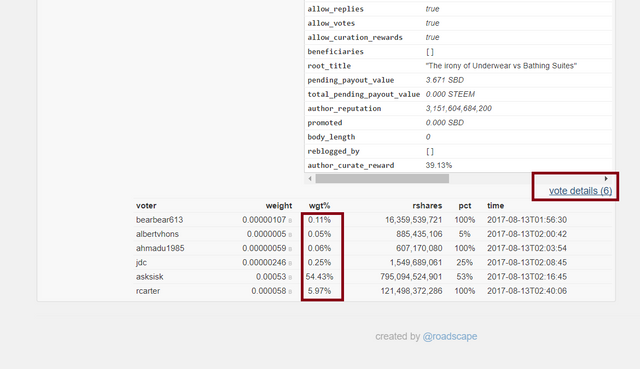640x369 pixels.
Task: Click the small icon next to asksisk's weight
Action: (290, 278)
